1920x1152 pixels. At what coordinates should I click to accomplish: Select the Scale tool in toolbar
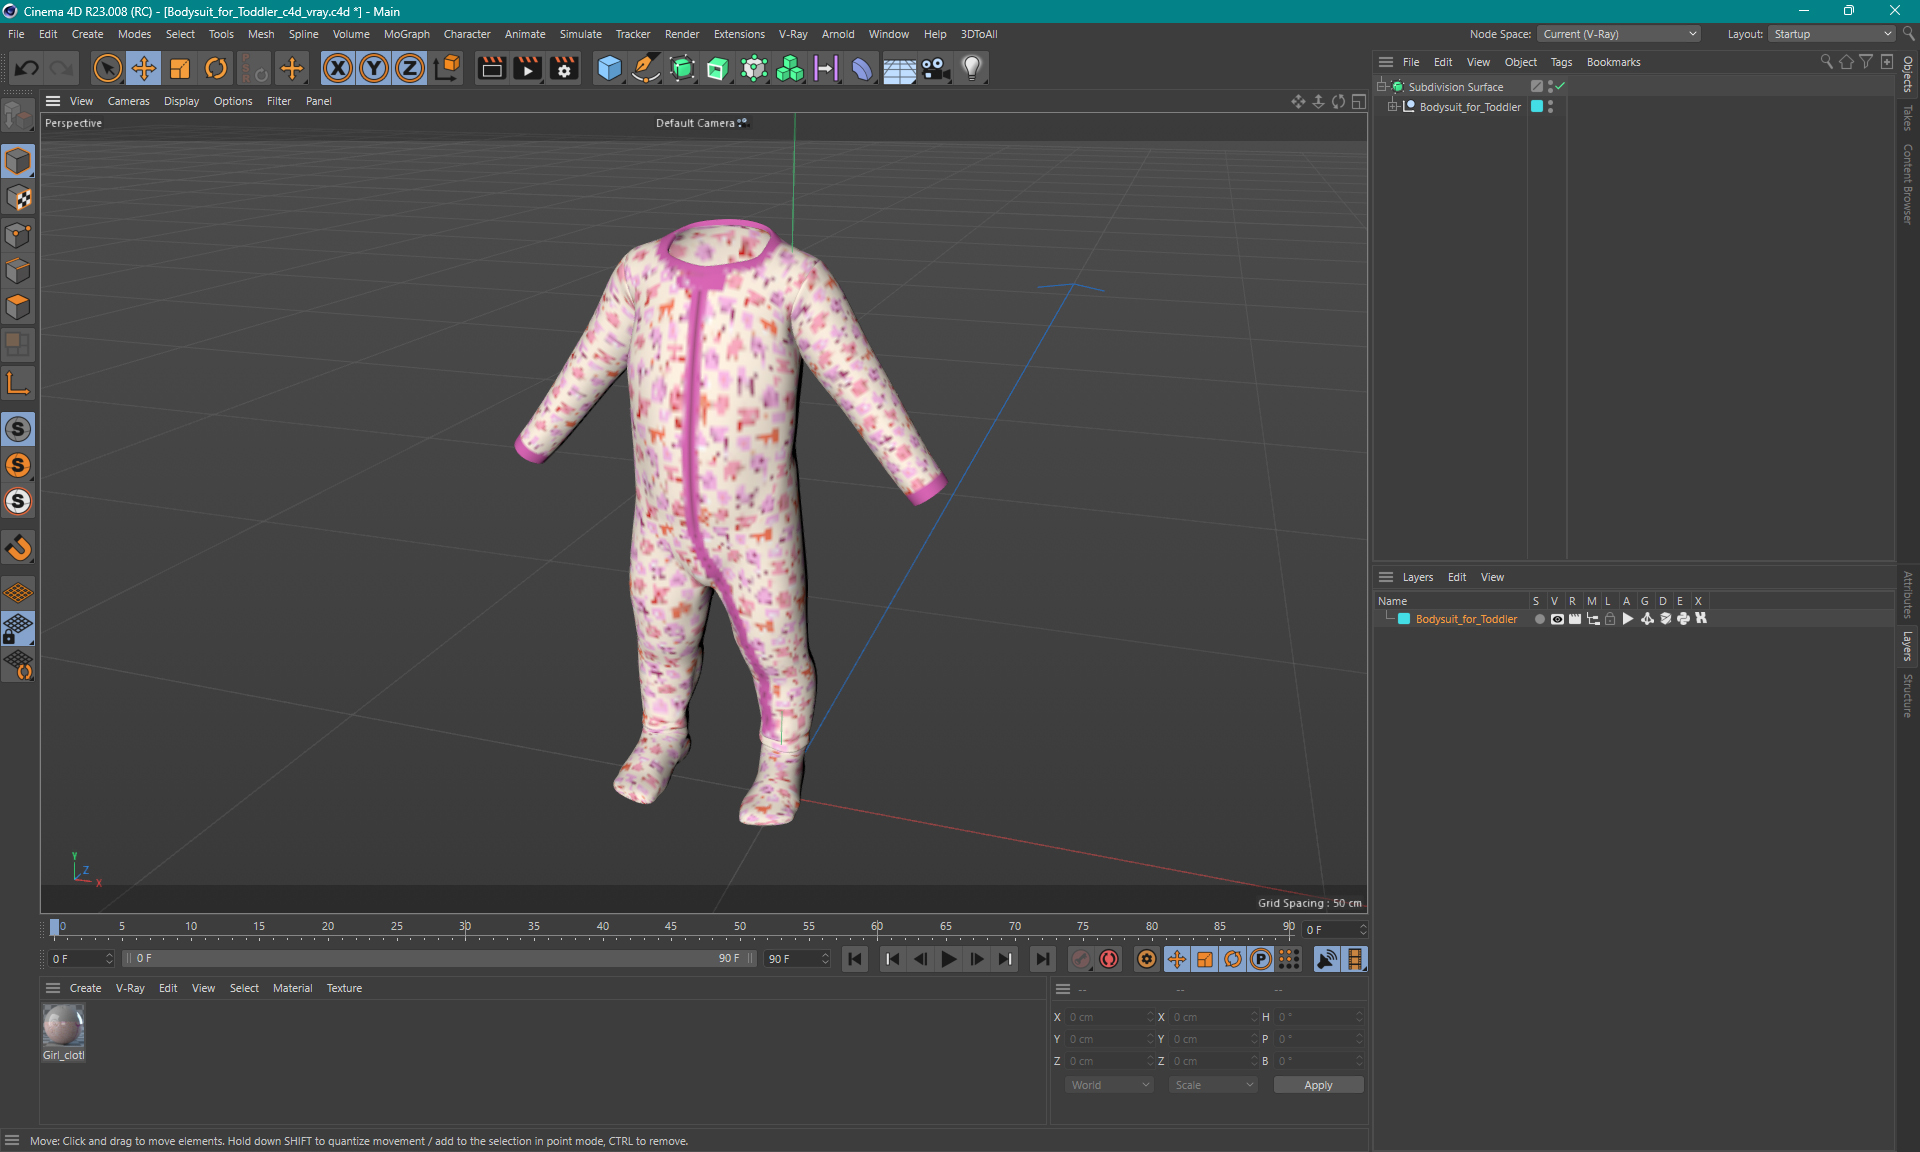pos(180,68)
